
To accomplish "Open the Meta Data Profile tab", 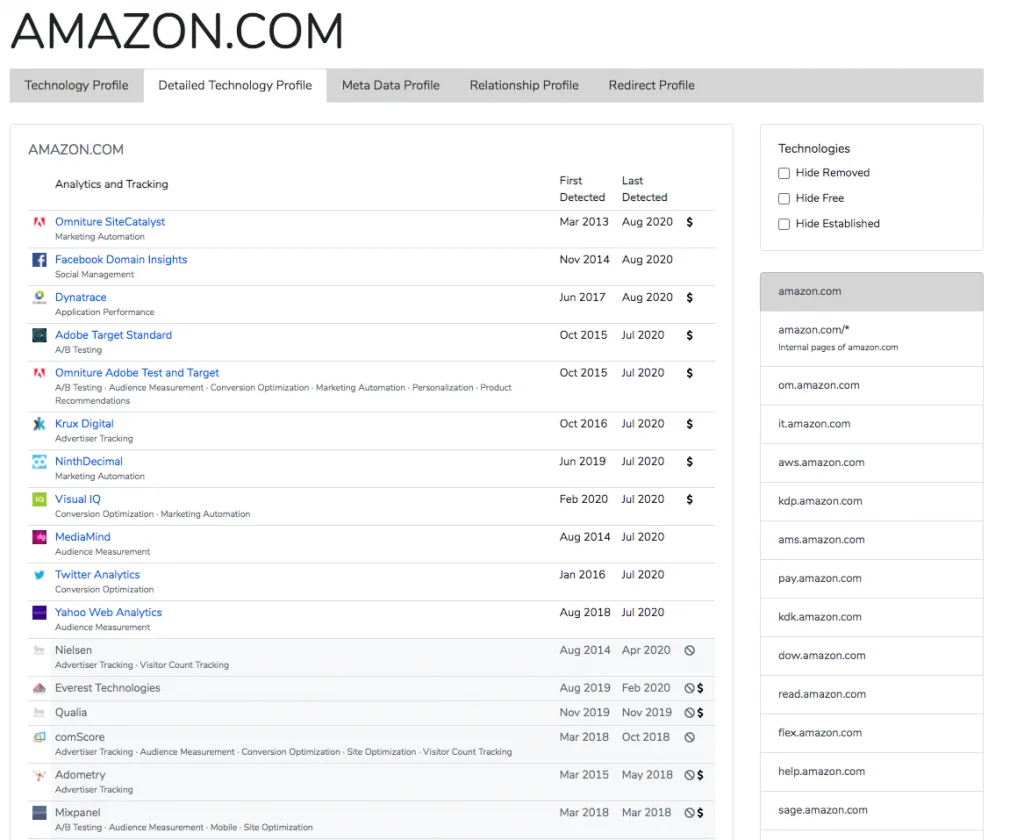I will [x=391, y=86].
